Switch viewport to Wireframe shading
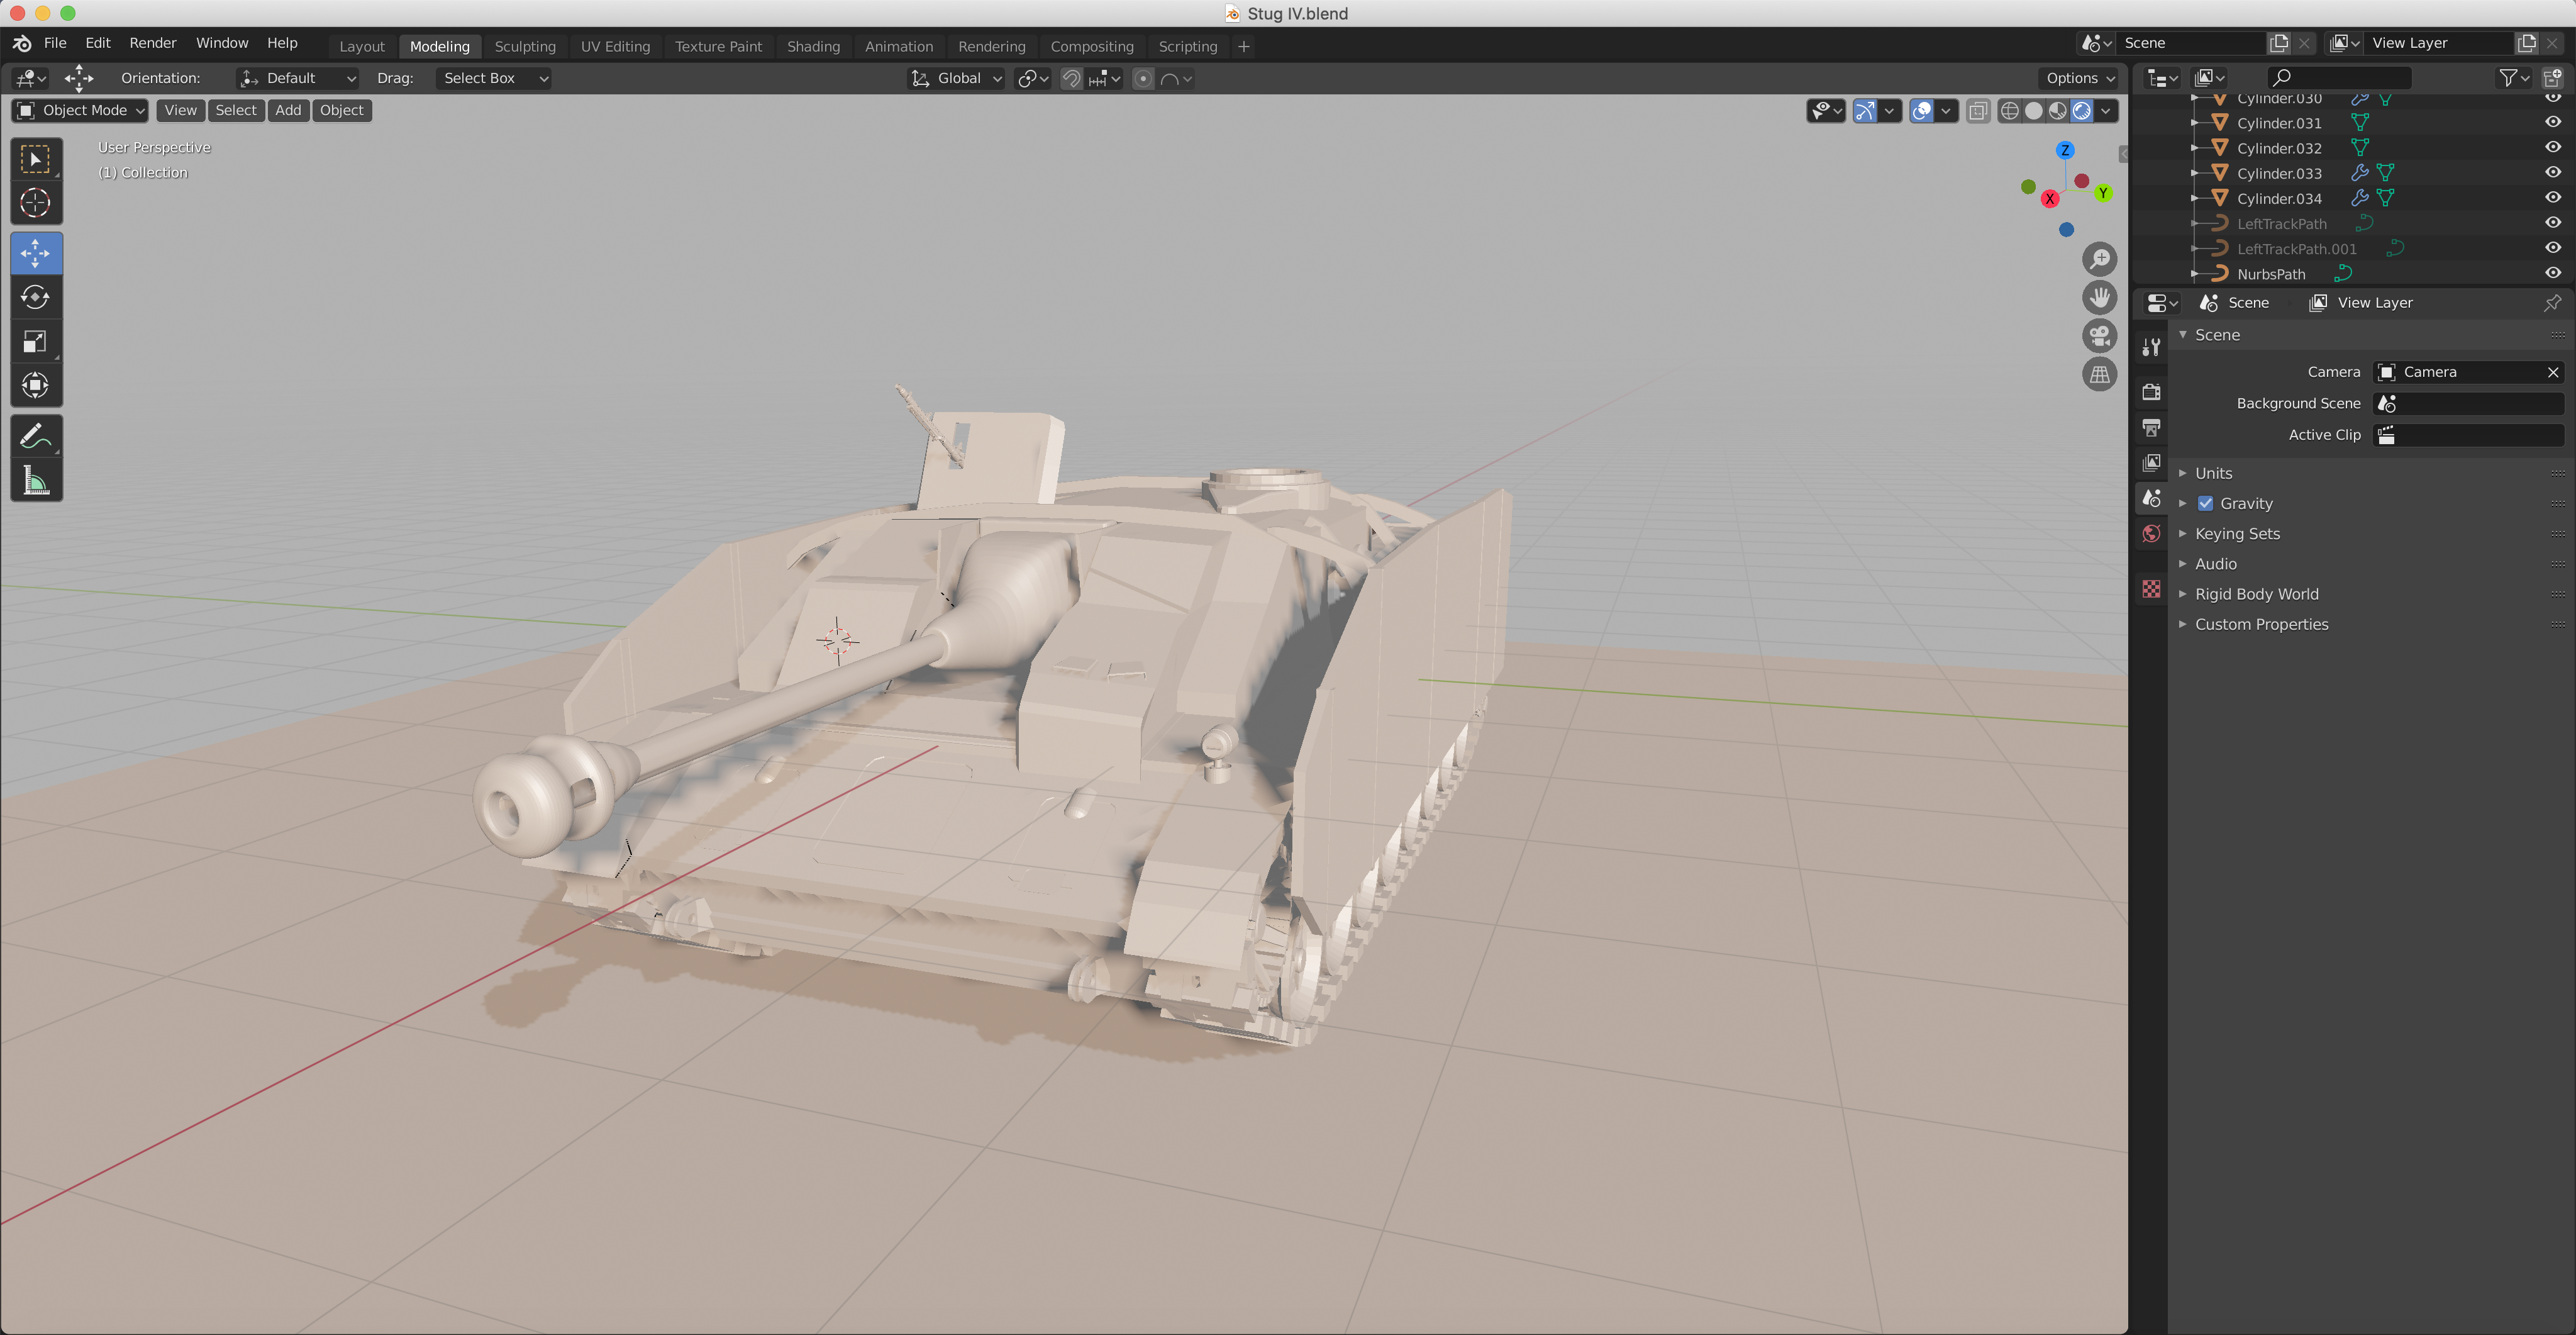Viewport: 2576px width, 1335px height. point(2011,110)
